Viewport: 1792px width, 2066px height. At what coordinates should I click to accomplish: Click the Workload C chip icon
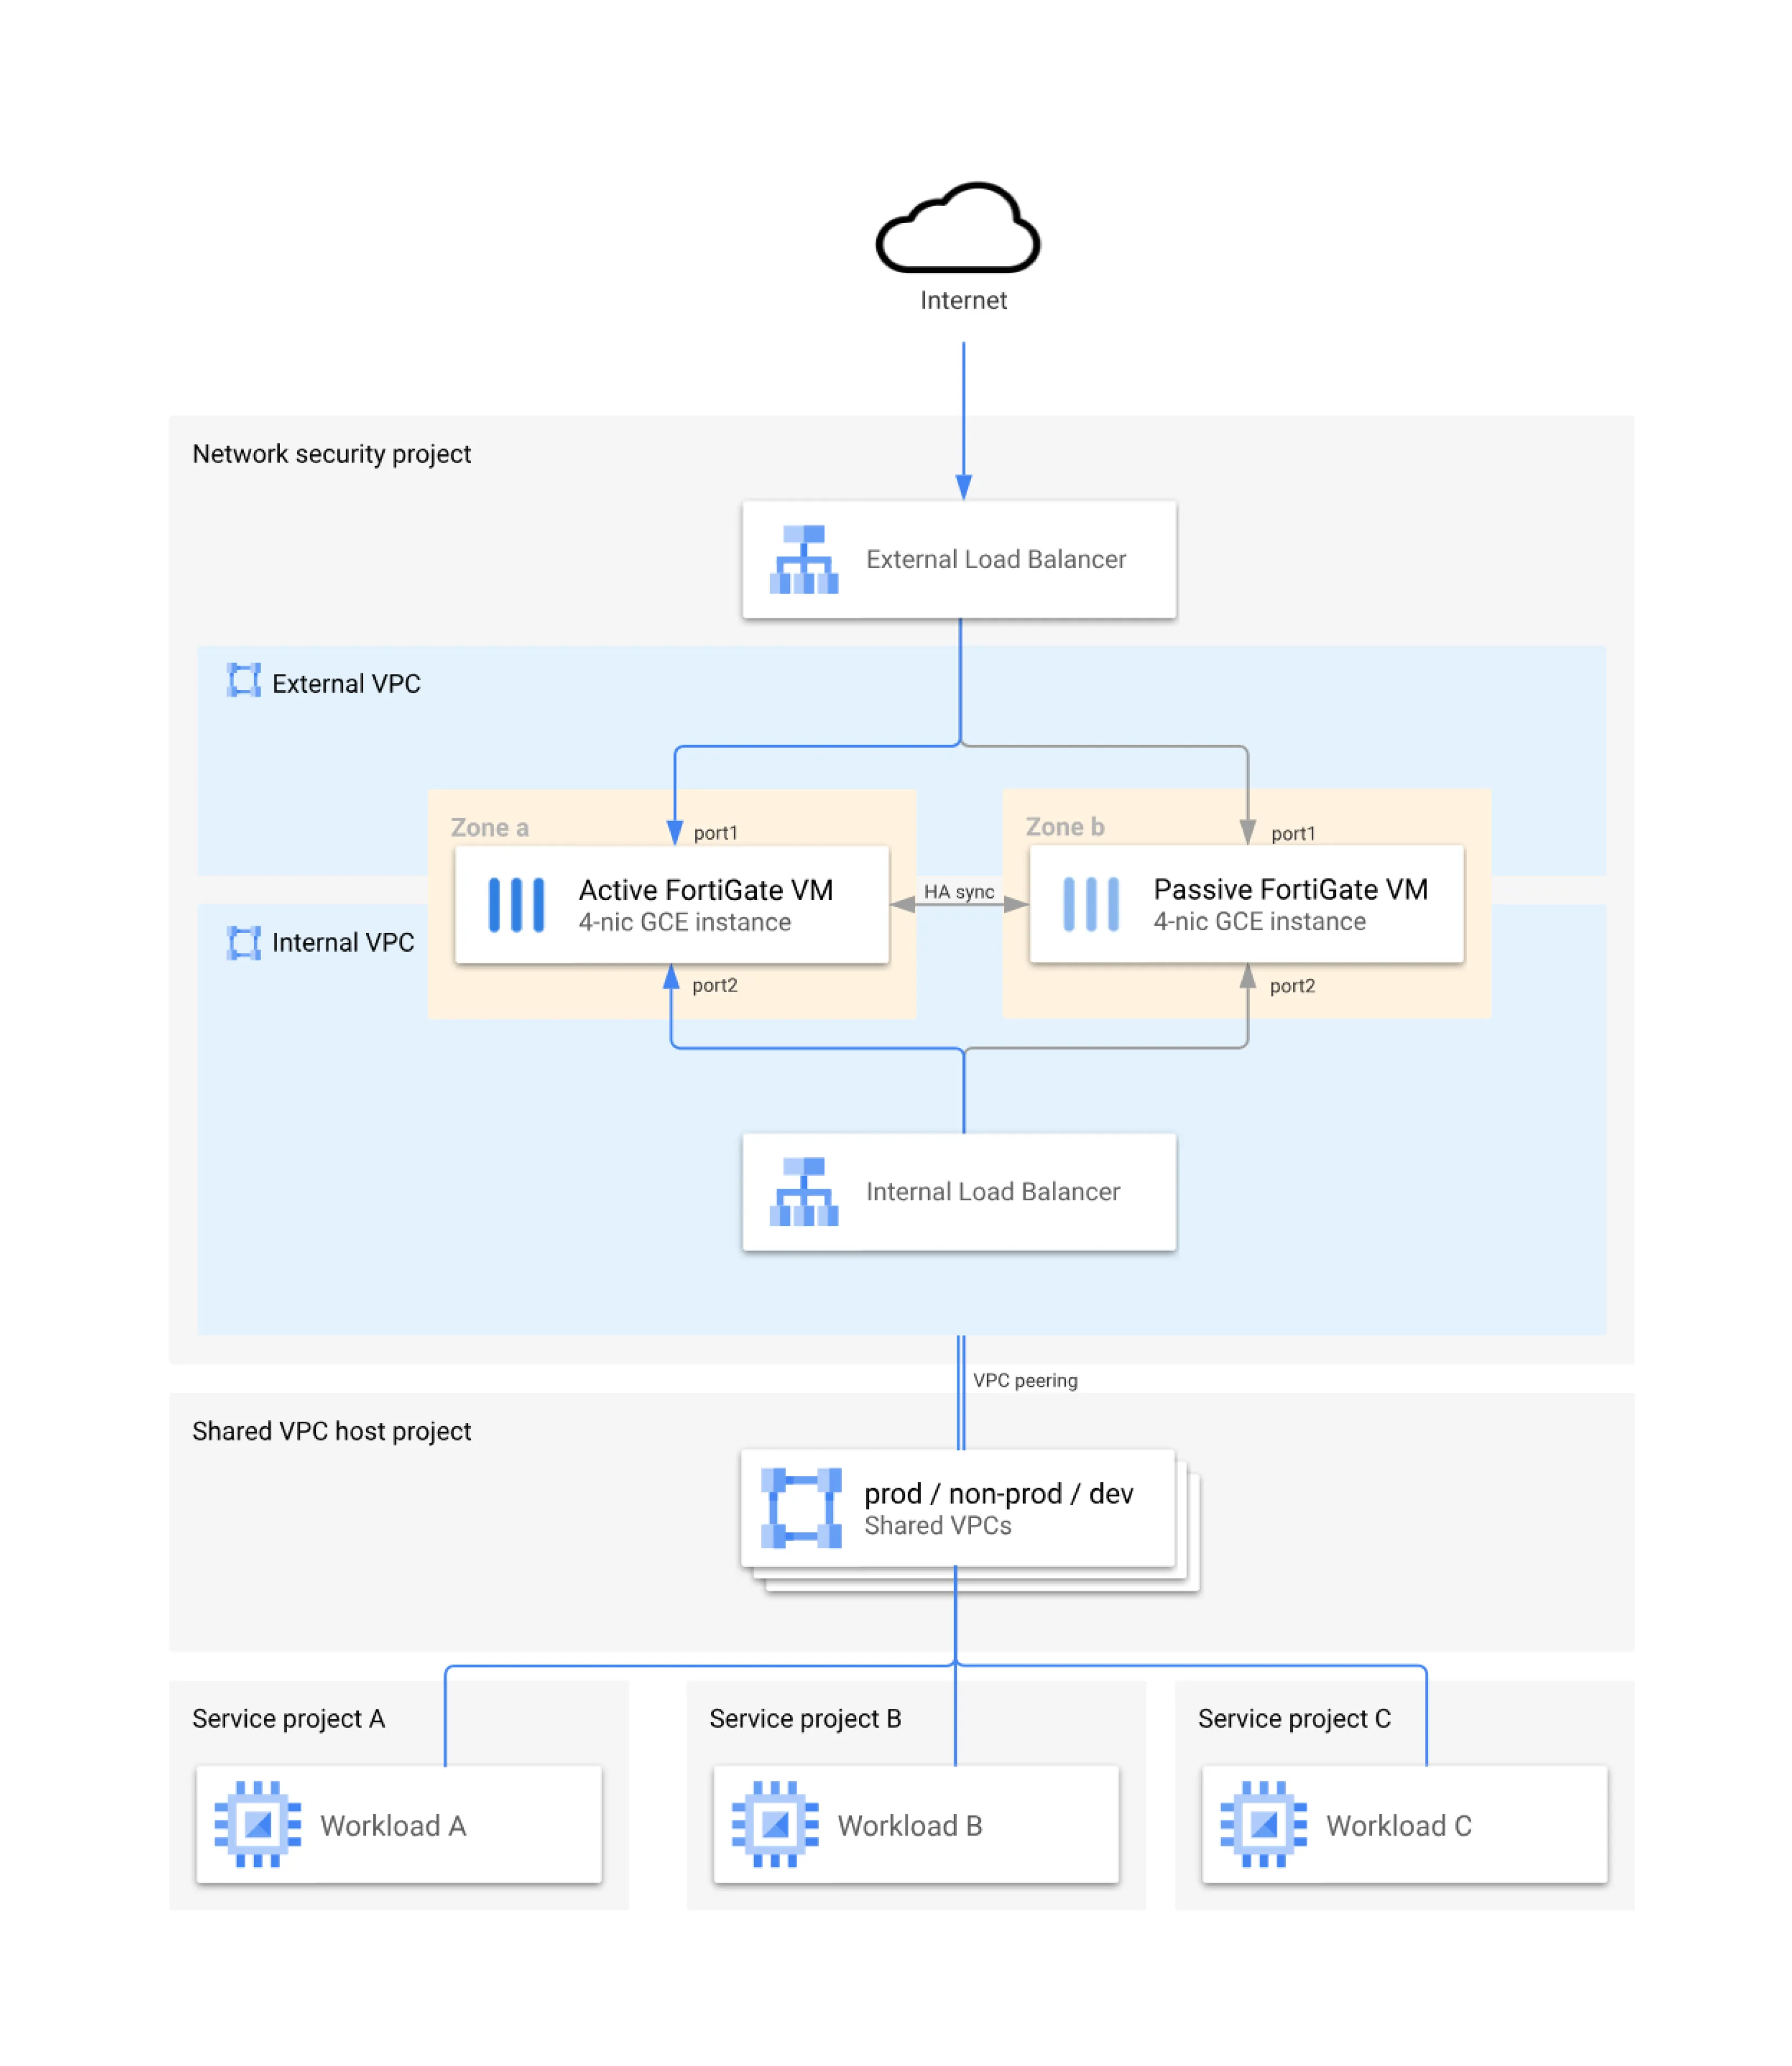point(1263,1824)
